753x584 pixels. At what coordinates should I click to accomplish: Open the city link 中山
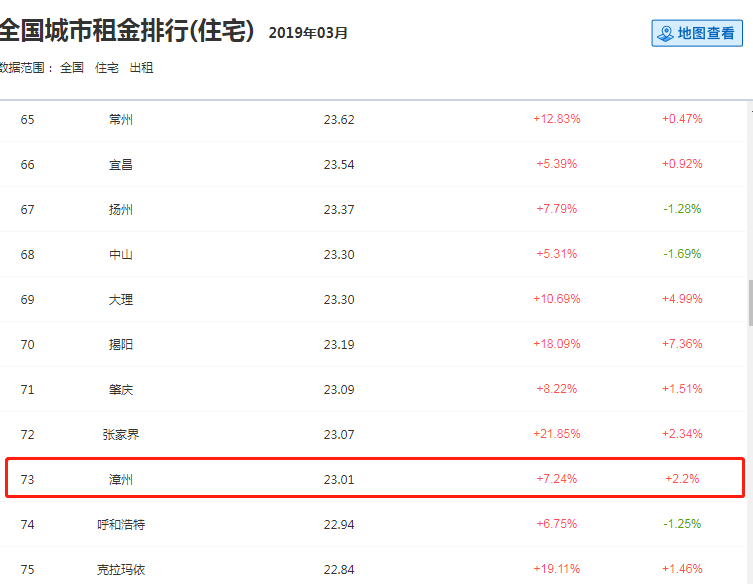[x=121, y=254]
